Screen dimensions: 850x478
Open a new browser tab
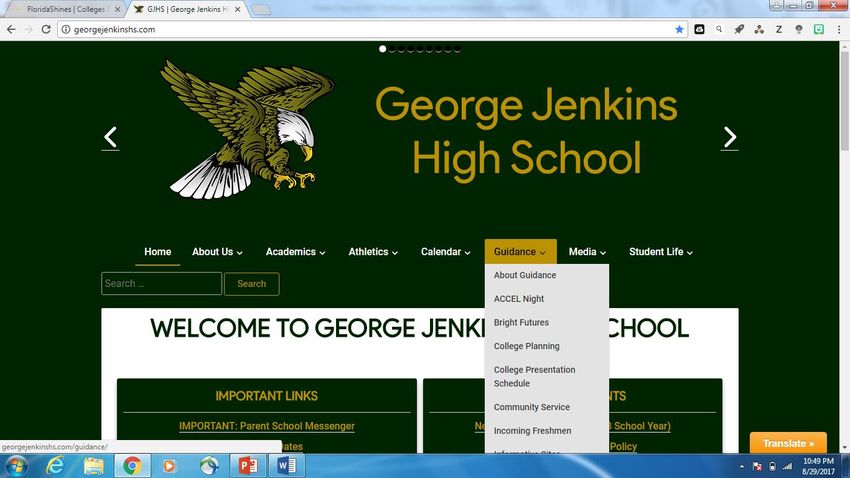click(x=261, y=10)
